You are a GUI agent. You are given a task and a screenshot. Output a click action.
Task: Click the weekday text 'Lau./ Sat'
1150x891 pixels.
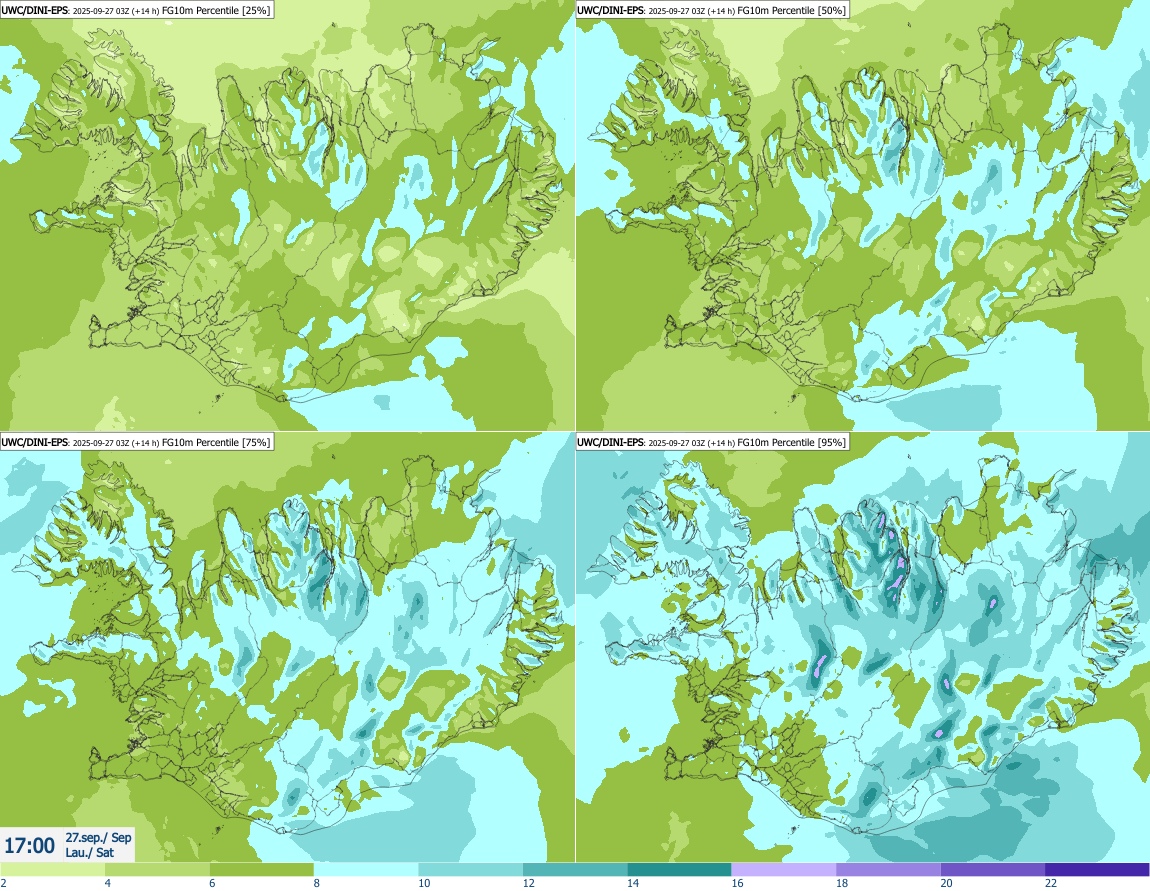click(89, 852)
